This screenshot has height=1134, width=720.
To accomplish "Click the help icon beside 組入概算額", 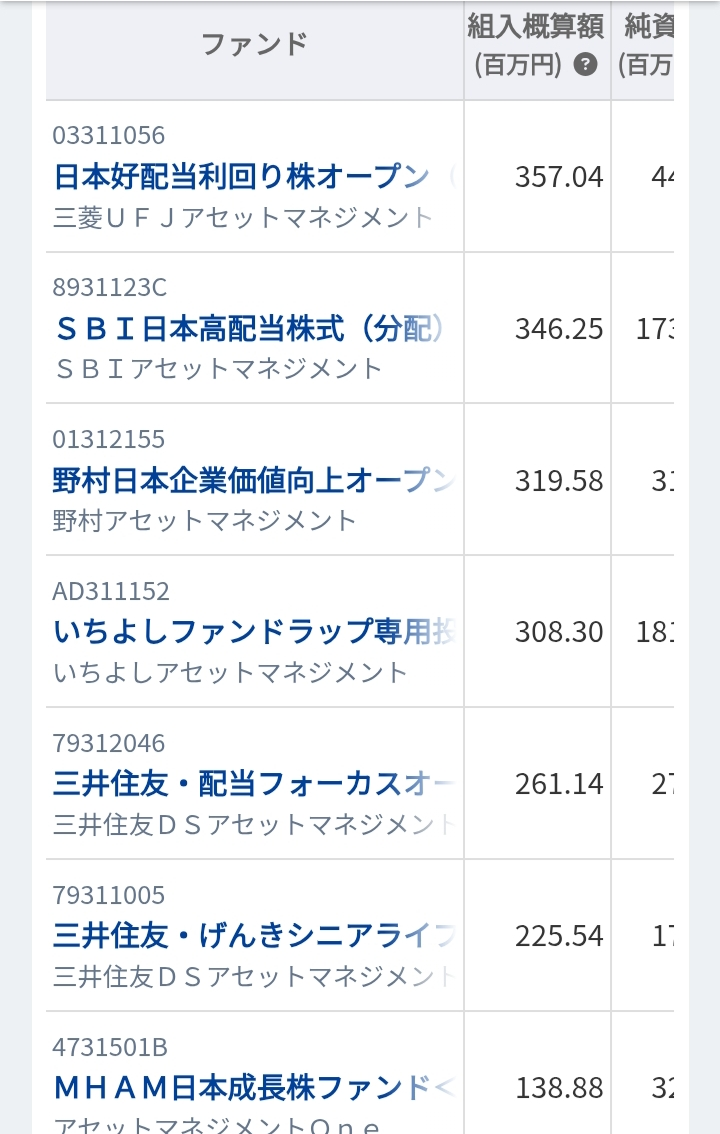I will (586, 66).
